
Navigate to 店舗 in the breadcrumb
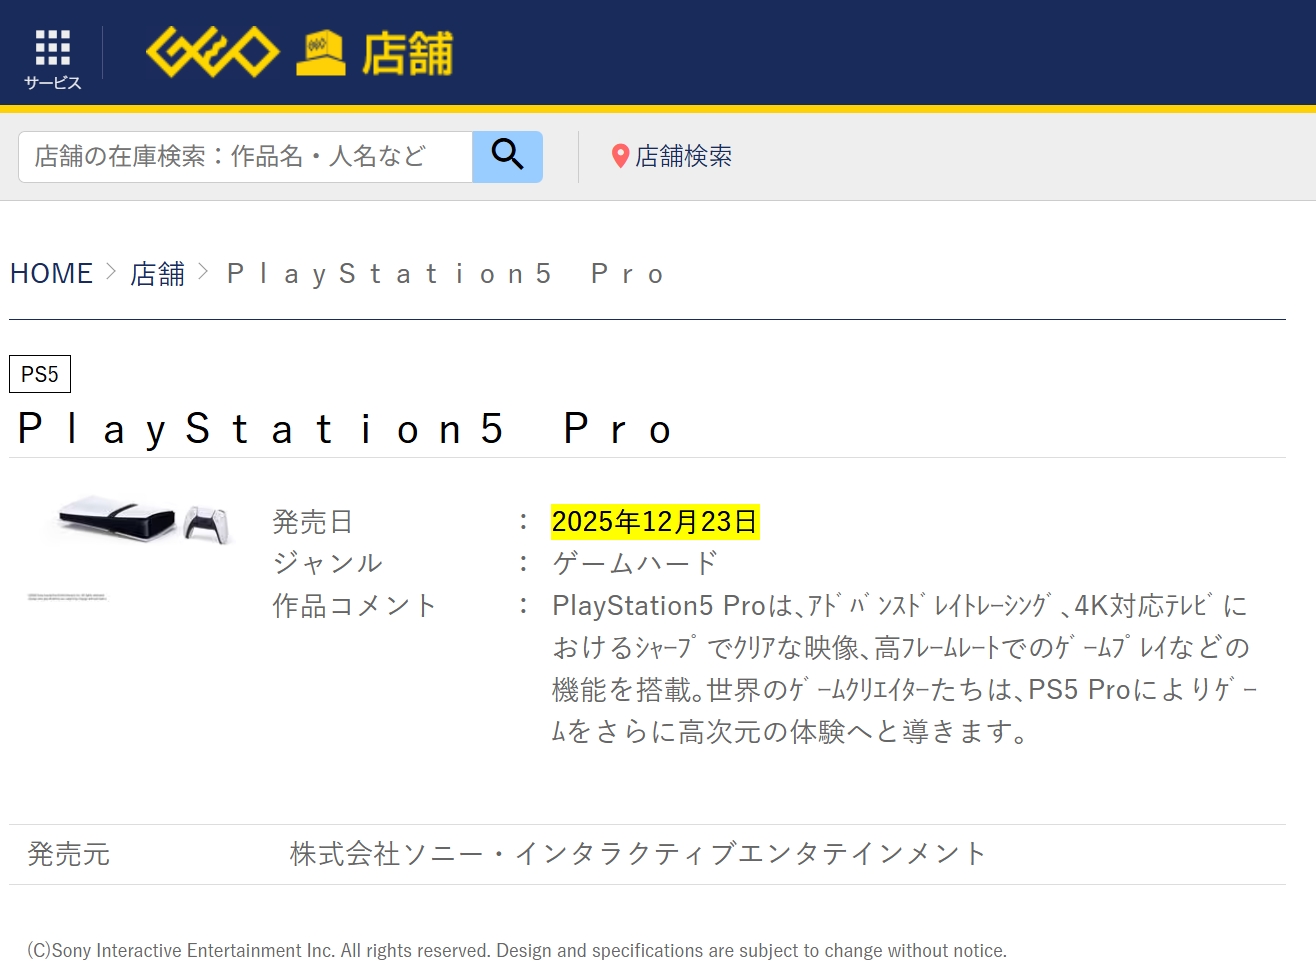pos(157,273)
